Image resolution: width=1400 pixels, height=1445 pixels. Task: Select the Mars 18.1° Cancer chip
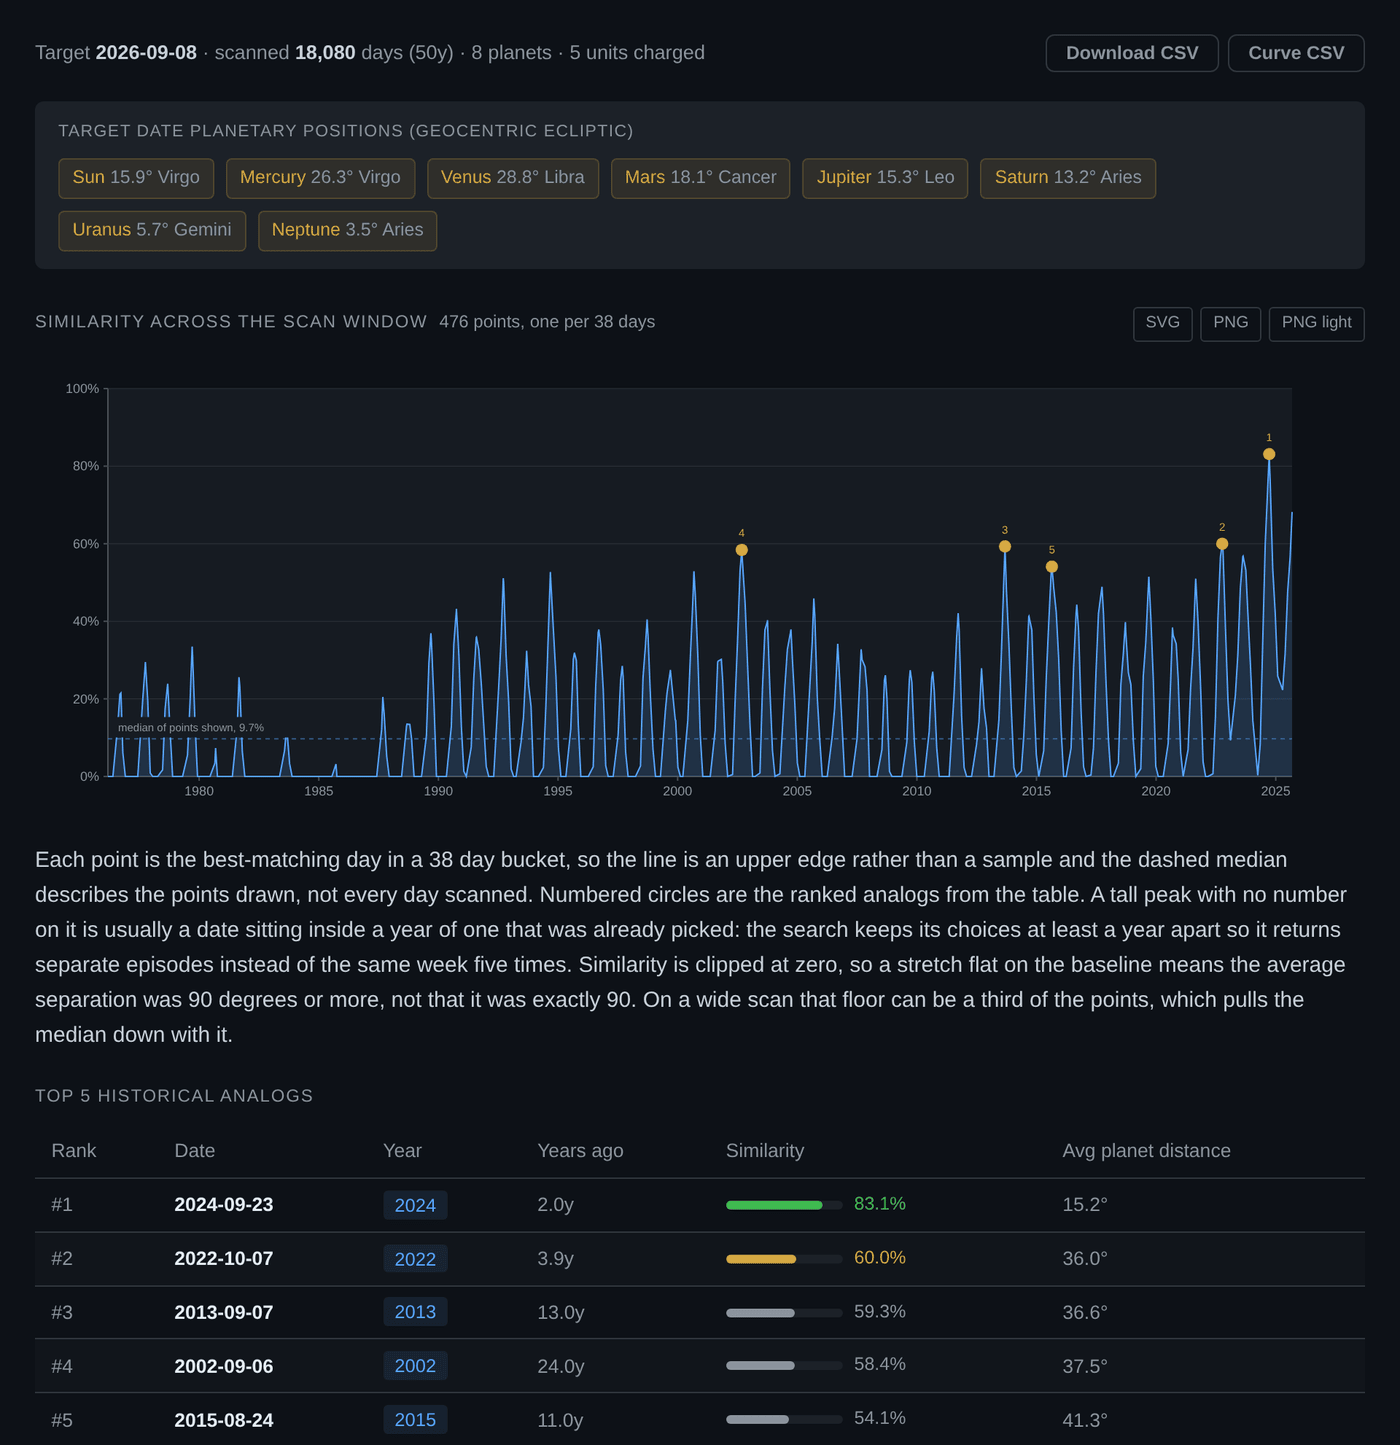[701, 178]
